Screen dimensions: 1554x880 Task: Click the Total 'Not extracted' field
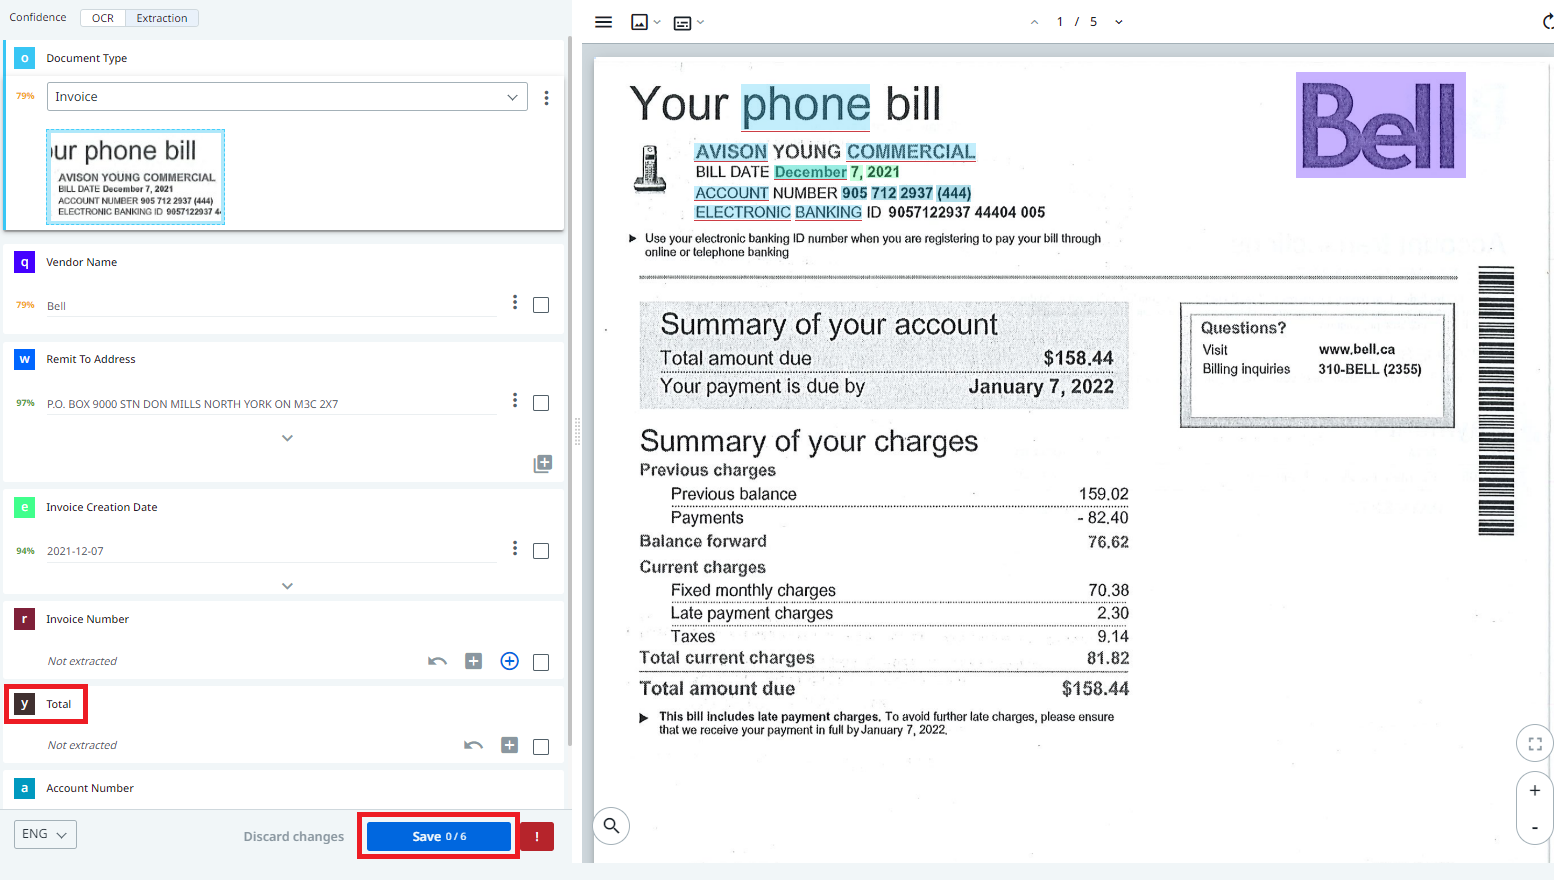[82, 745]
